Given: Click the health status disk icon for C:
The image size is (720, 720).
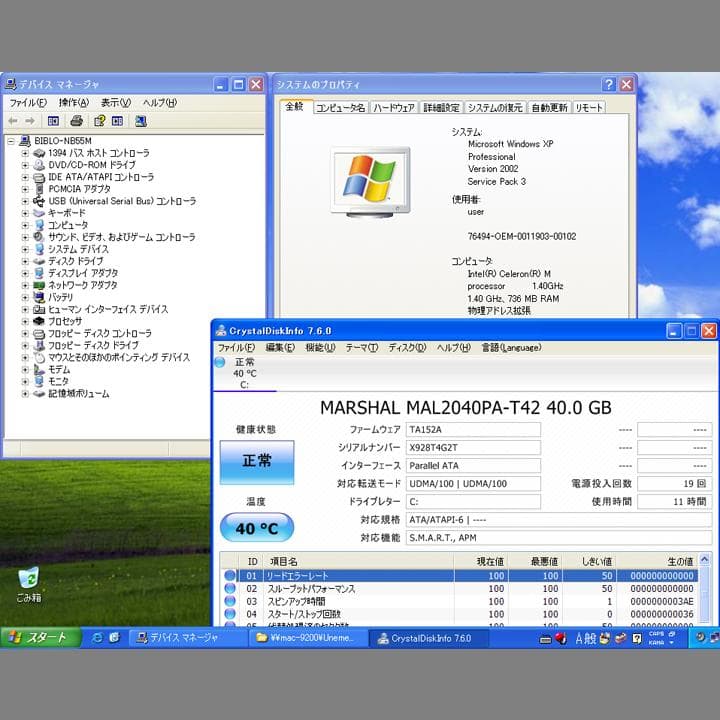Looking at the screenshot, I should coord(220,362).
